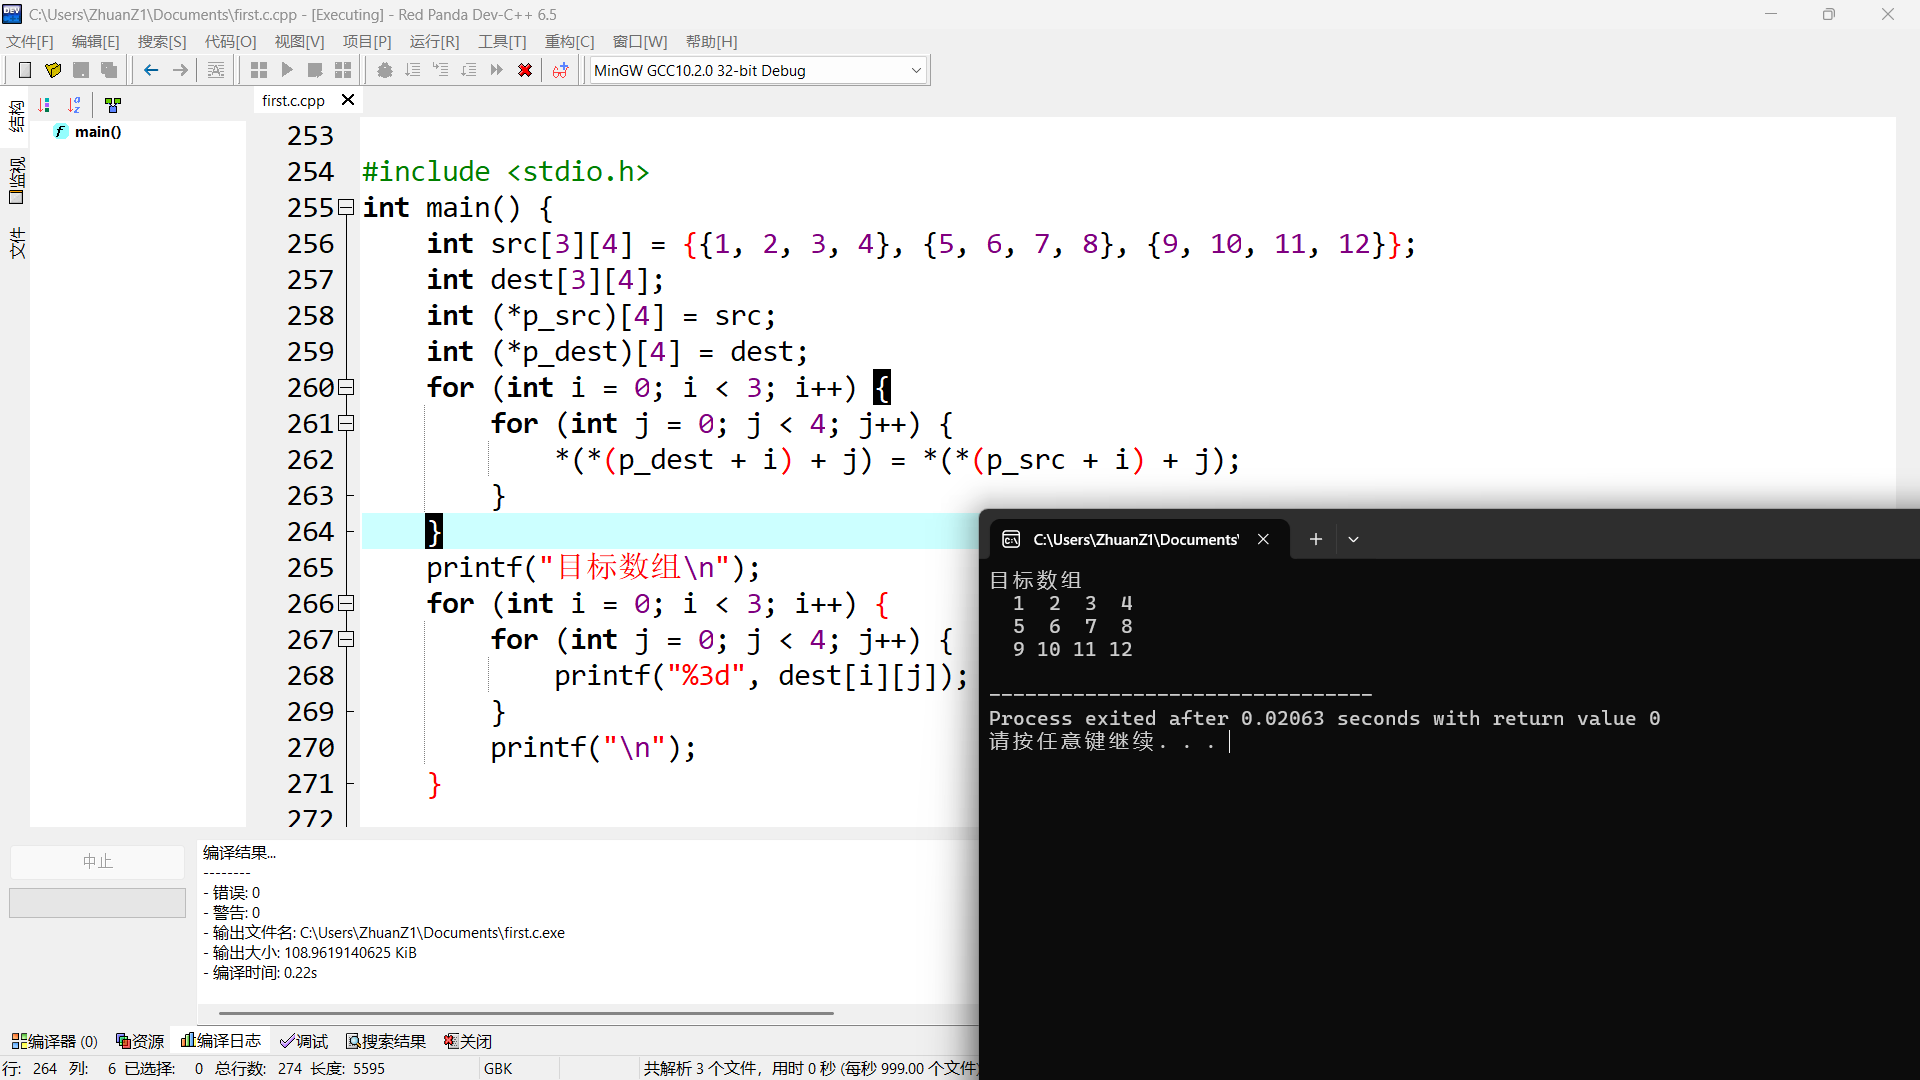Switch to the 搜索结果 bottom tab
The image size is (1920, 1080).
coord(386,1041)
